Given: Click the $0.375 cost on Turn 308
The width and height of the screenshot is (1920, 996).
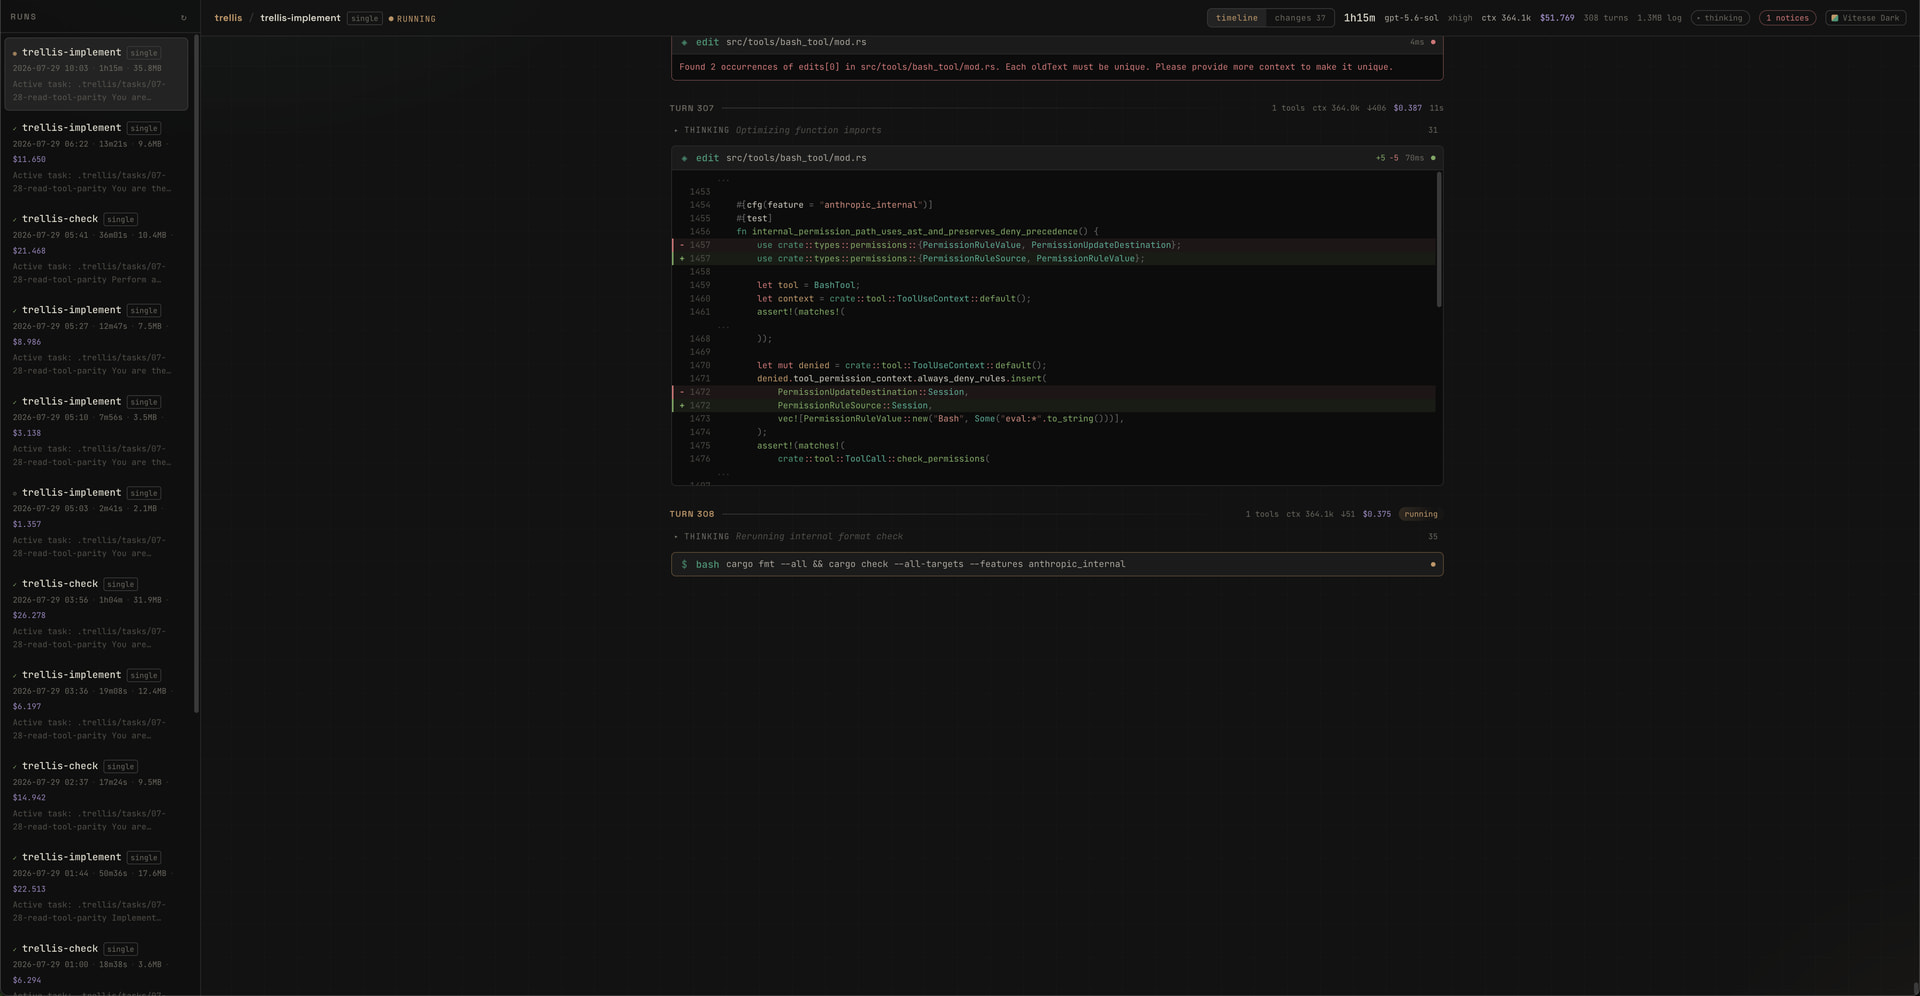Looking at the screenshot, I should (x=1376, y=514).
